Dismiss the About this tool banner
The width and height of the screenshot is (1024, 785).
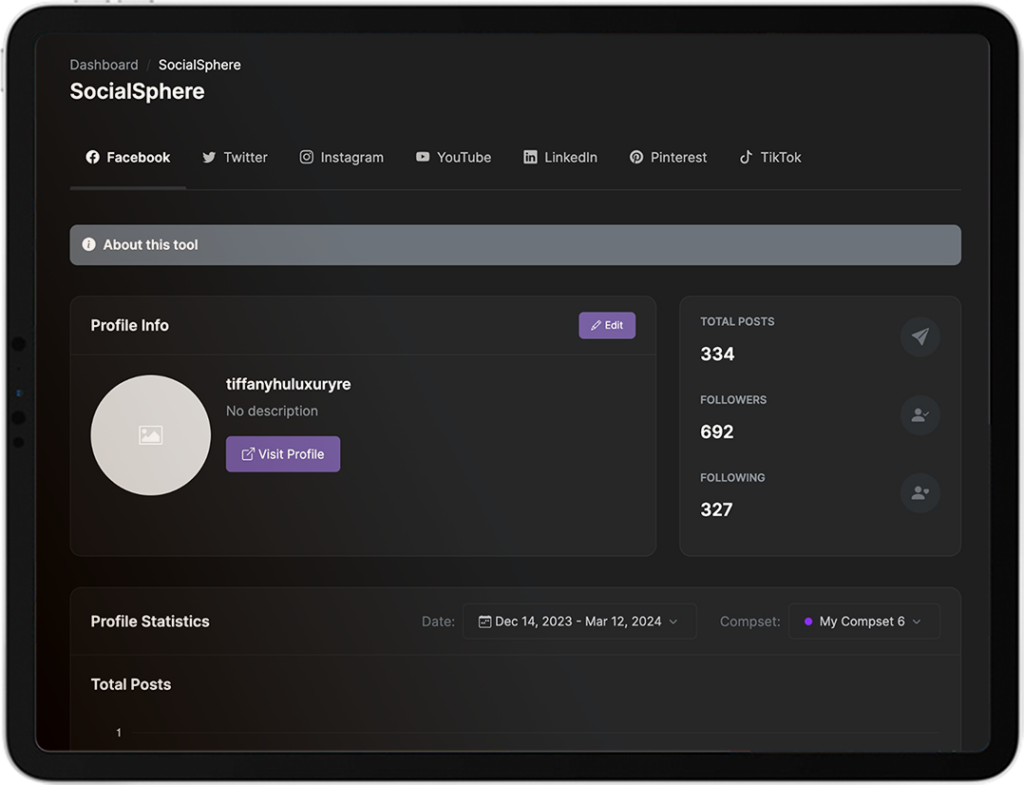(515, 244)
